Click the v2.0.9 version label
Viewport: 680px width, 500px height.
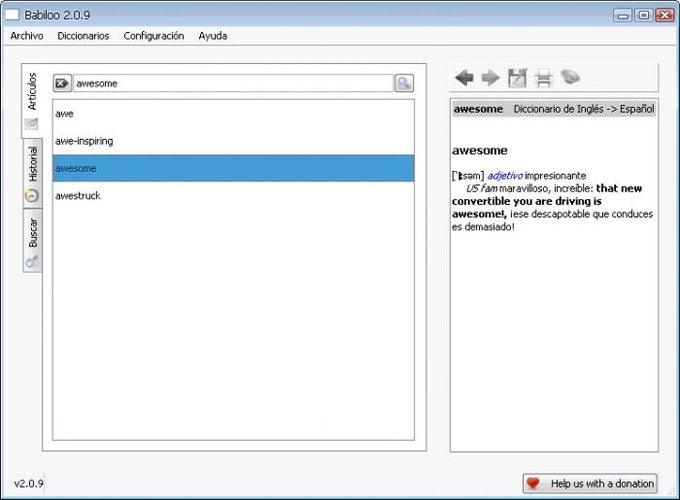coord(29,484)
